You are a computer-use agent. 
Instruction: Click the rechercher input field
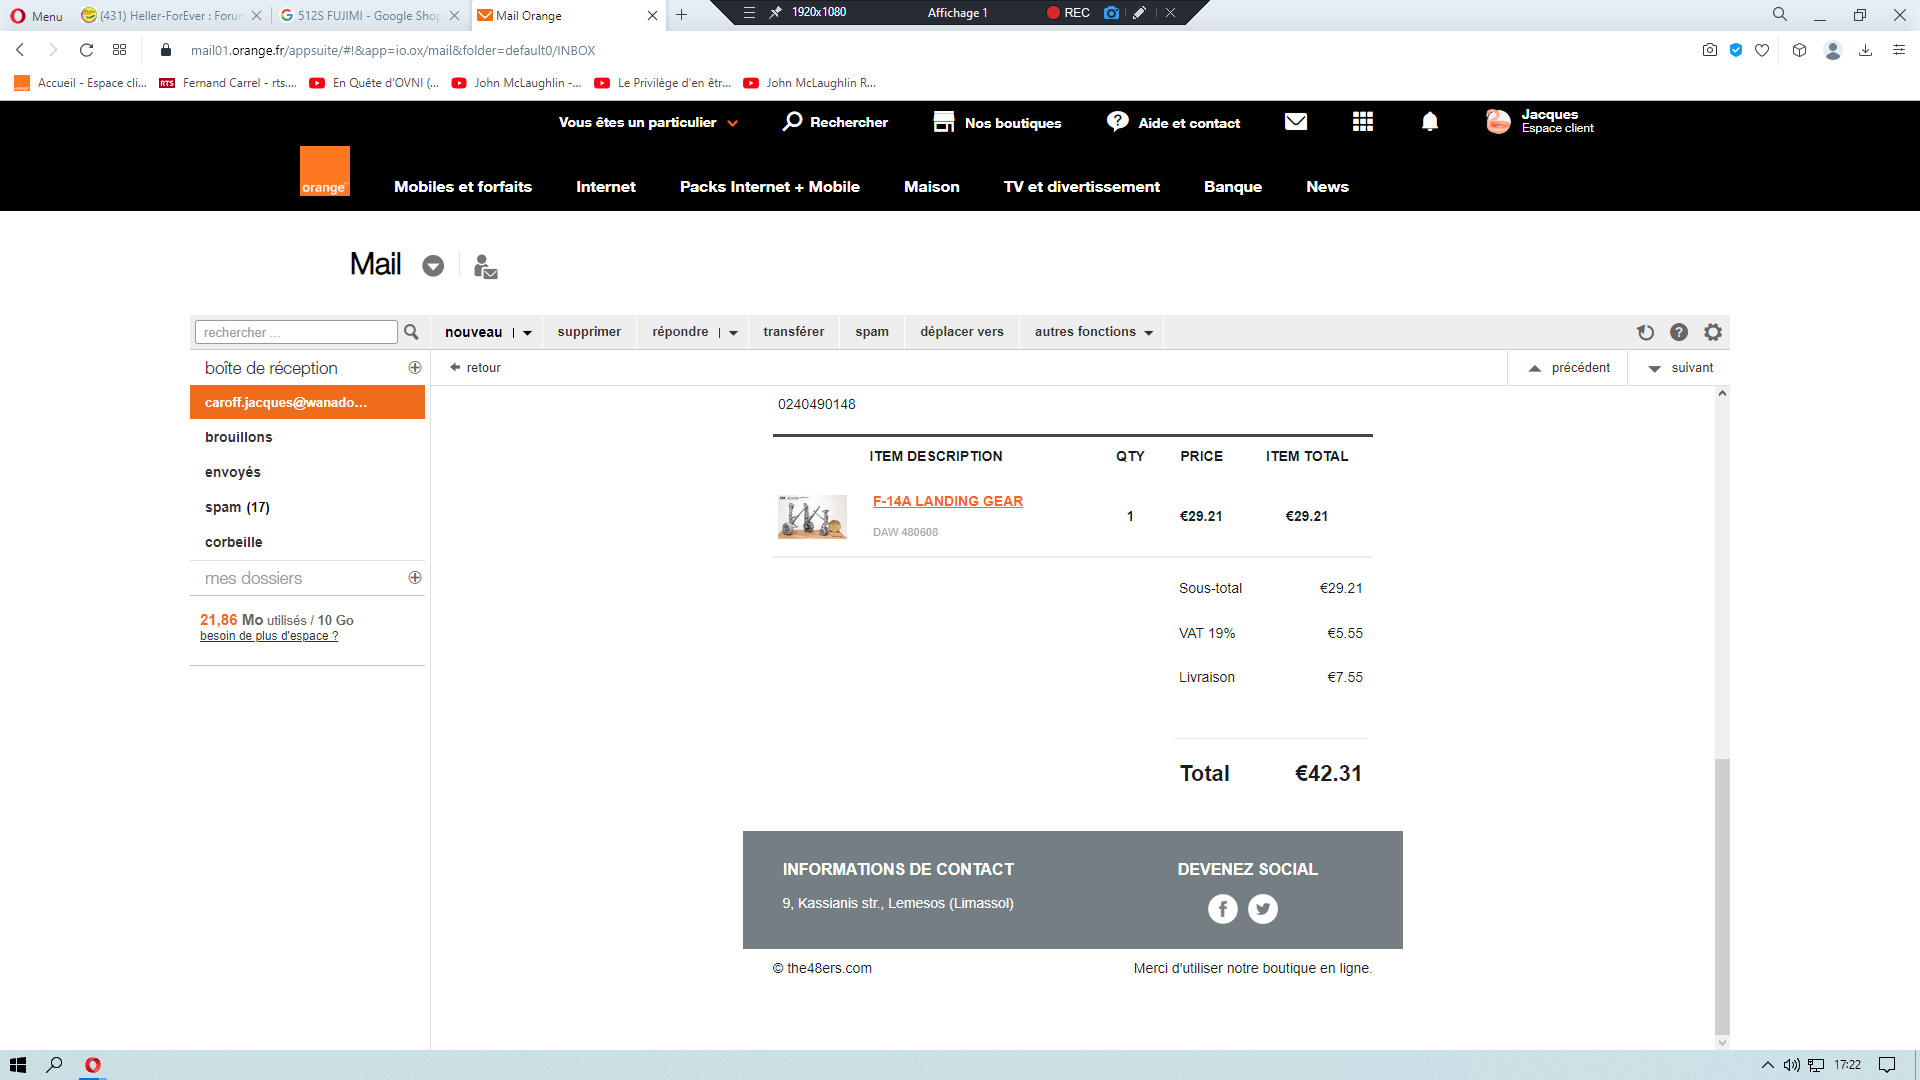296,332
